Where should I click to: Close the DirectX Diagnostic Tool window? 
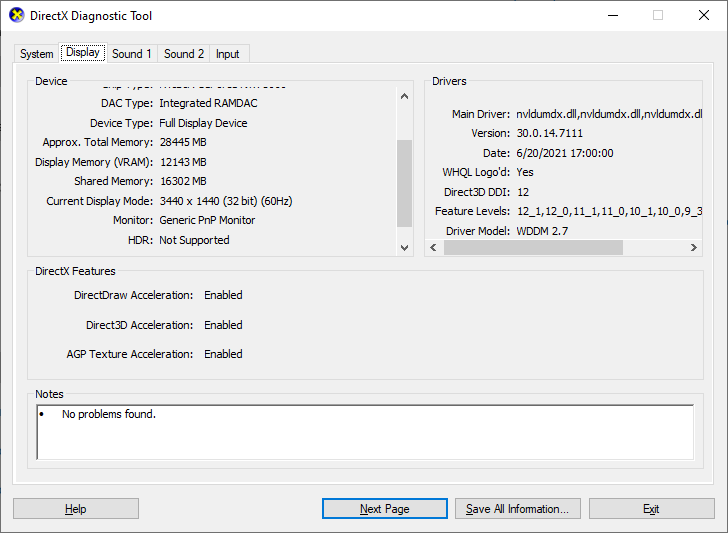(x=704, y=15)
